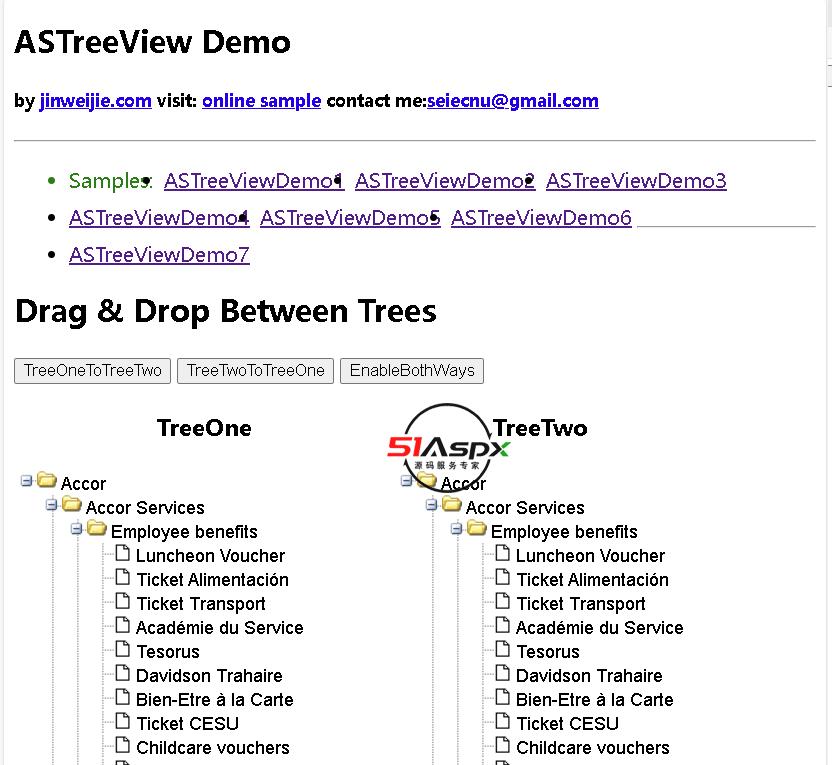Viewport: 832px width, 765px height.
Task: Click the Ticket CESU file icon in TreeOne
Action: click(x=123, y=720)
